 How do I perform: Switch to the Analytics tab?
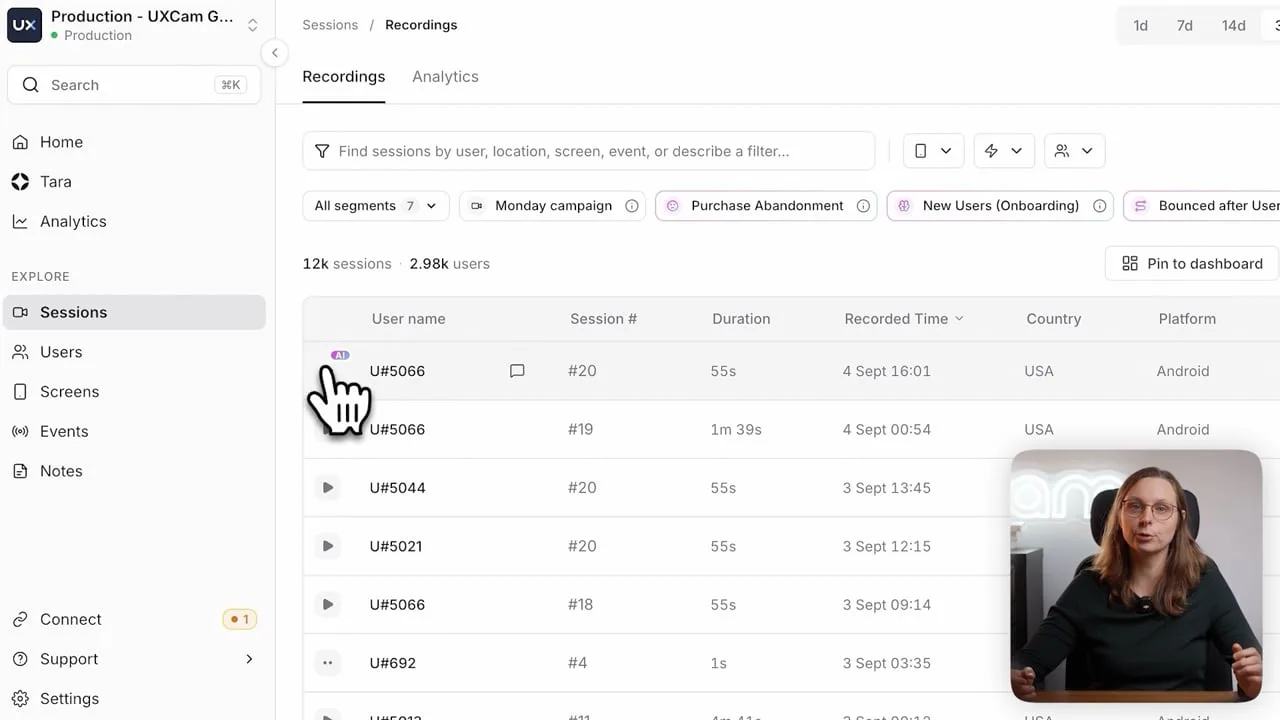point(445,77)
